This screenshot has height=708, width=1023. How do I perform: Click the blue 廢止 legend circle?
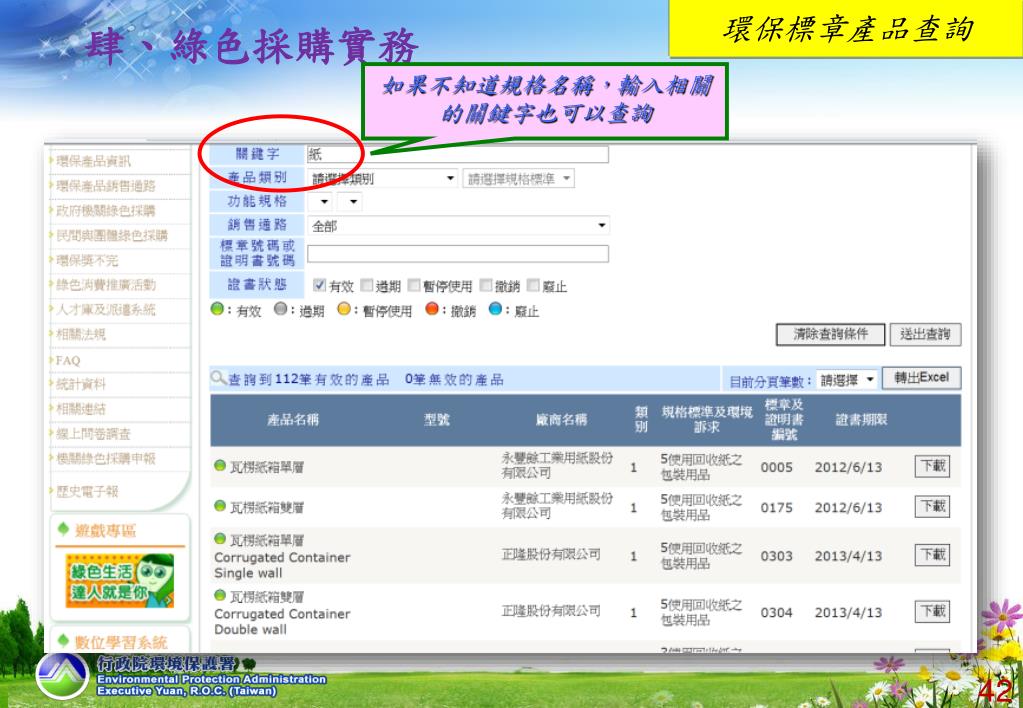(495, 309)
